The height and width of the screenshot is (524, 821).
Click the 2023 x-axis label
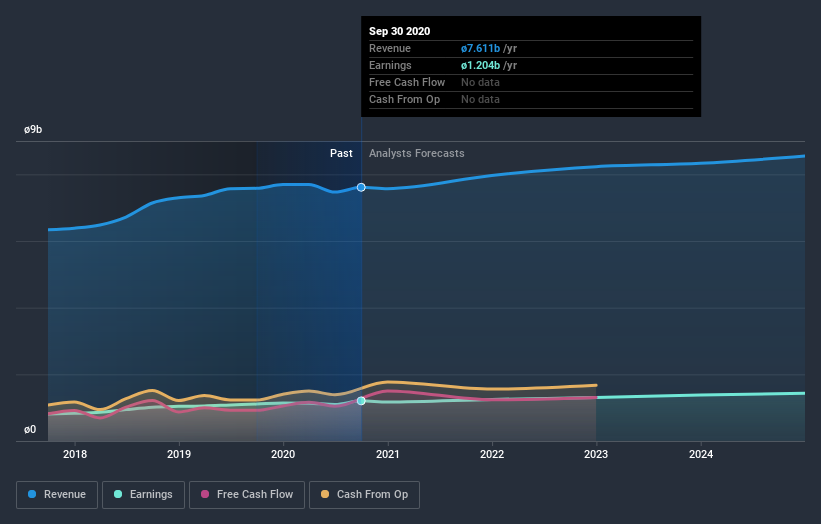tap(596, 454)
